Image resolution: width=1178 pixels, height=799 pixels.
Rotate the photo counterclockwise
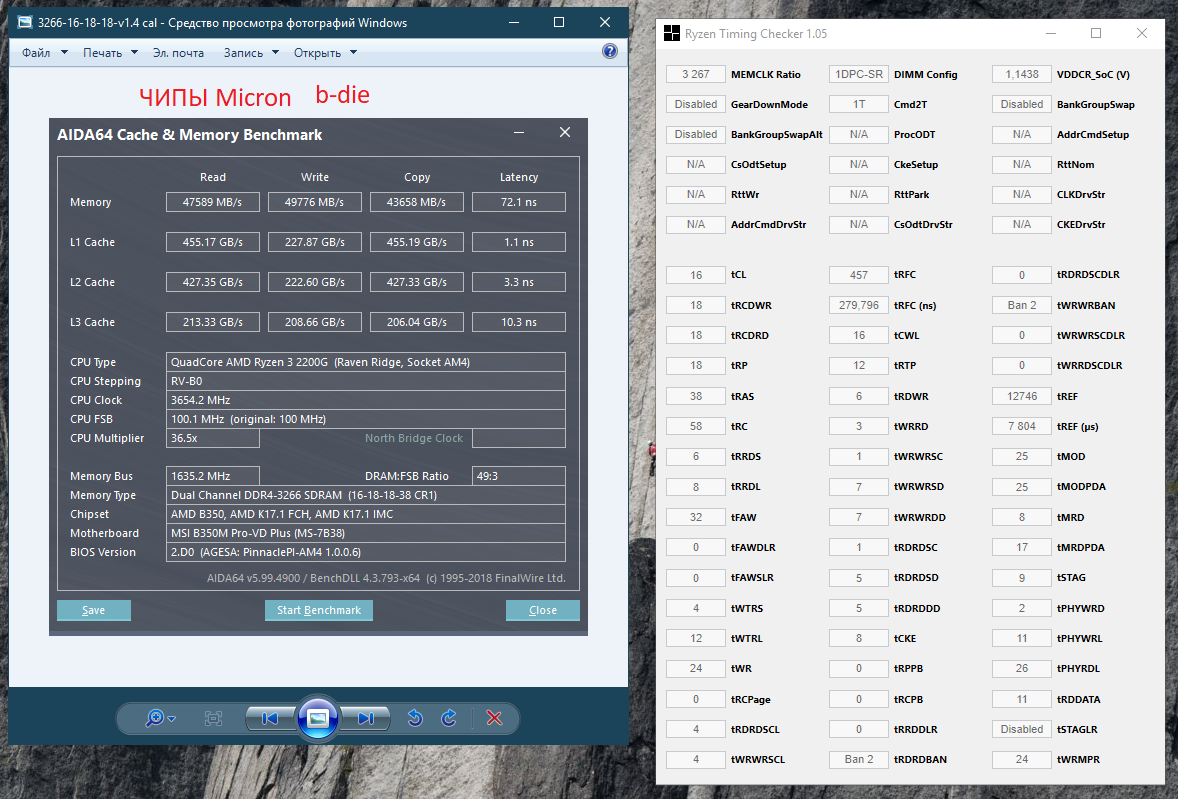click(x=415, y=719)
